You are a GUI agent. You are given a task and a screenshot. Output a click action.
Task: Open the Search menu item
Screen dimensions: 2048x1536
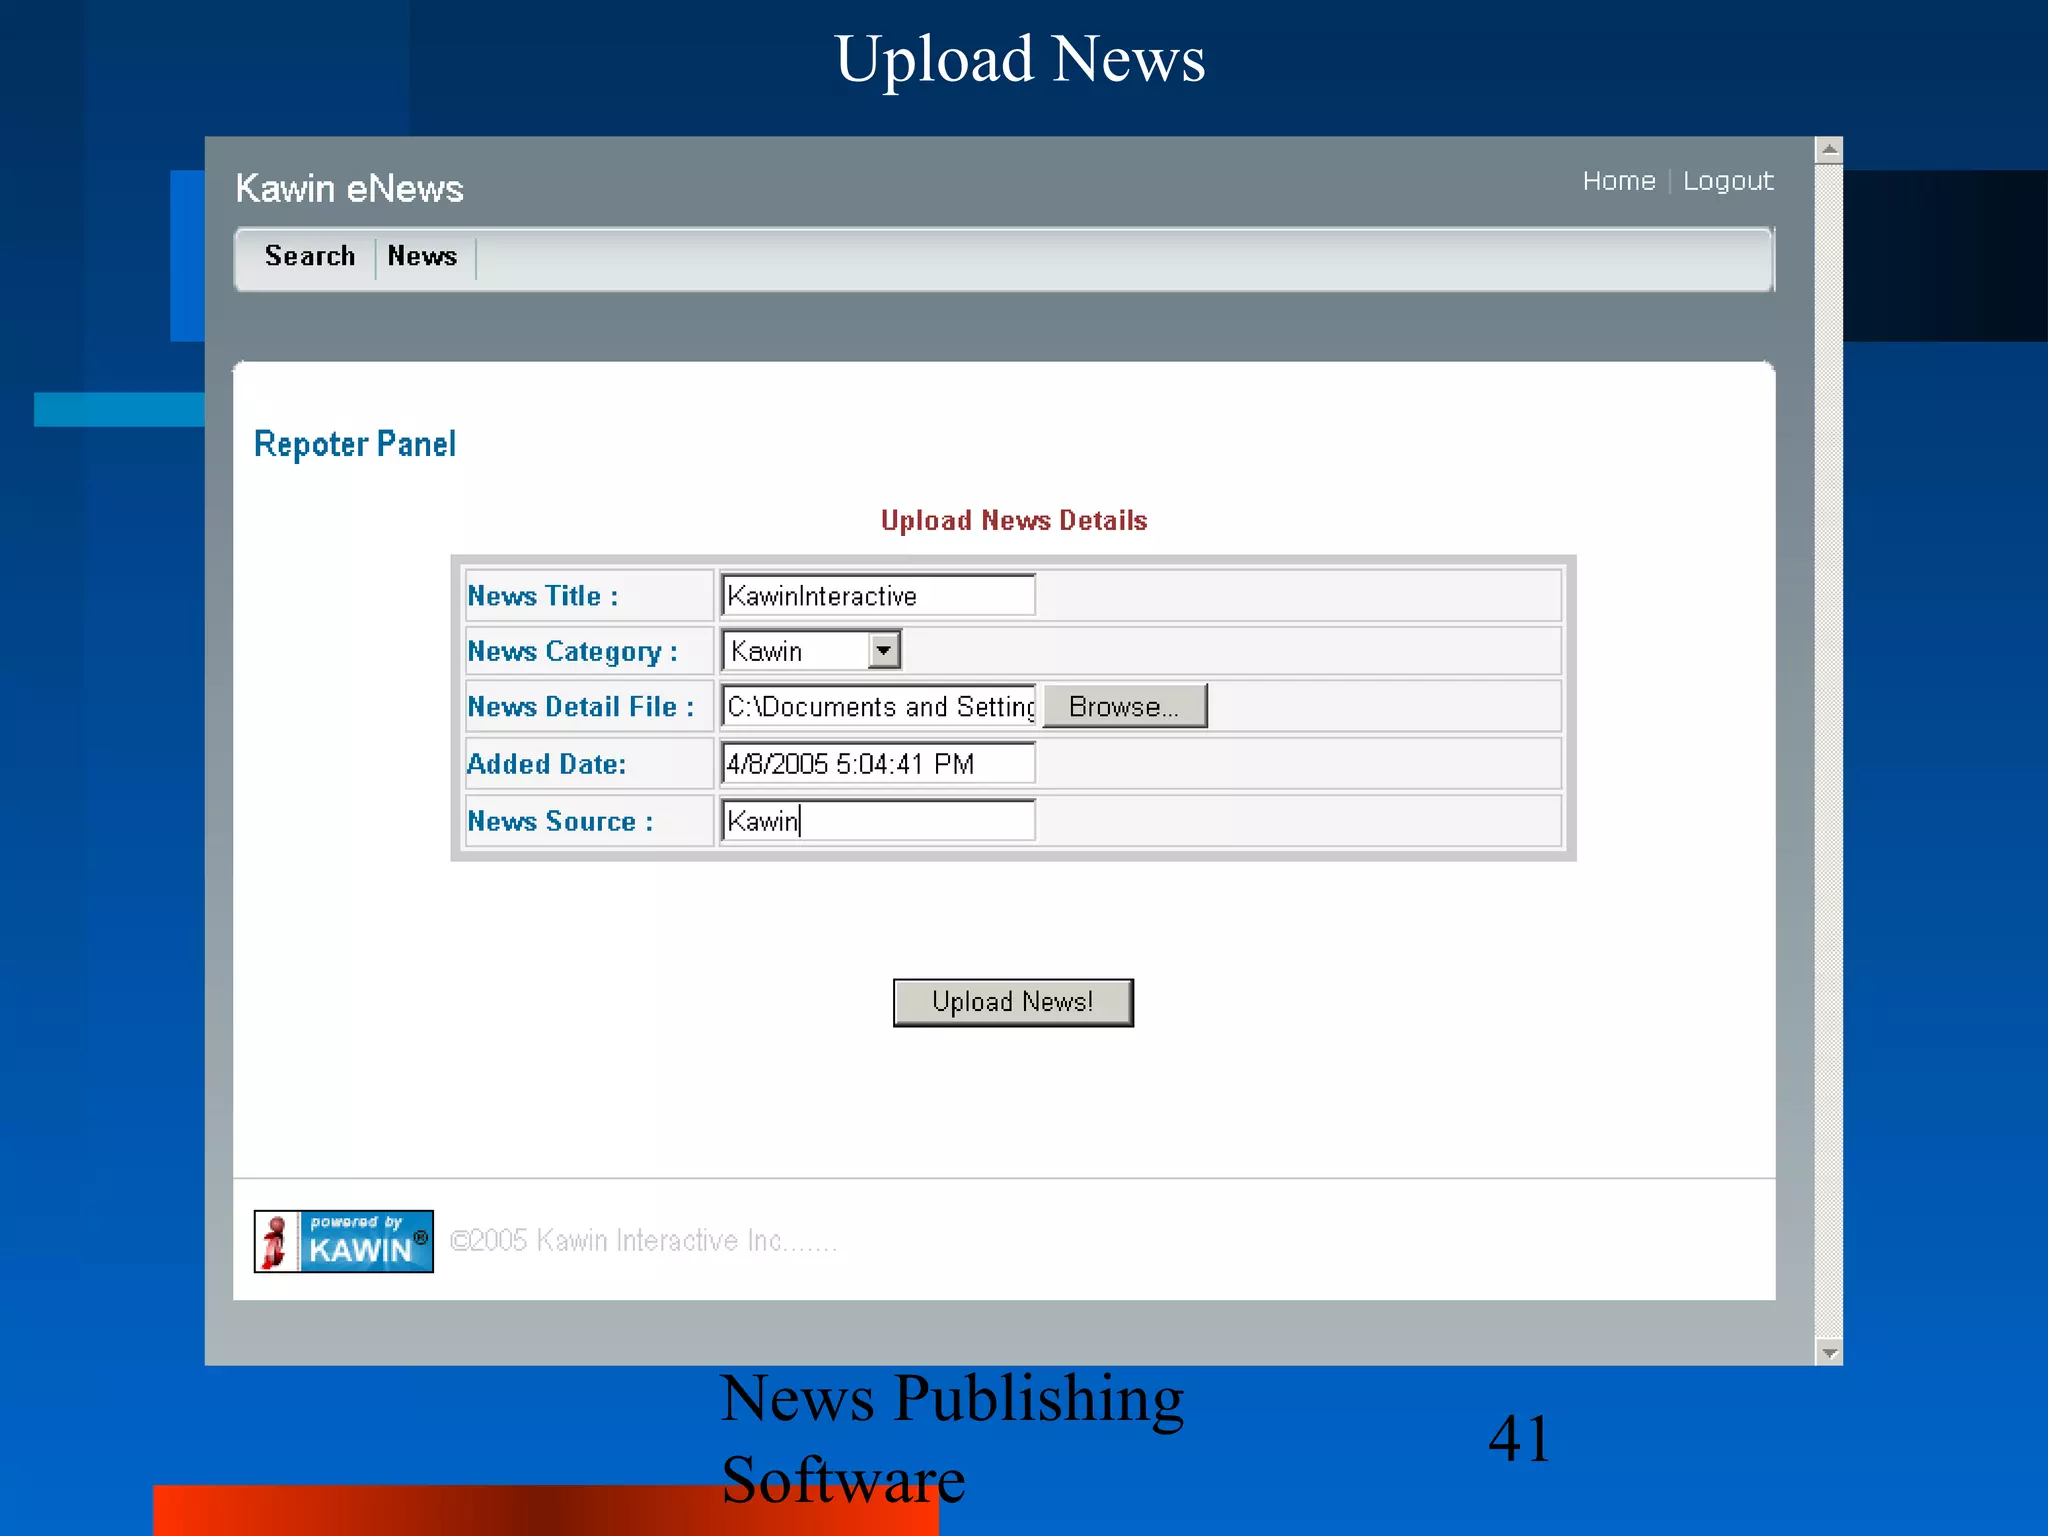click(310, 256)
